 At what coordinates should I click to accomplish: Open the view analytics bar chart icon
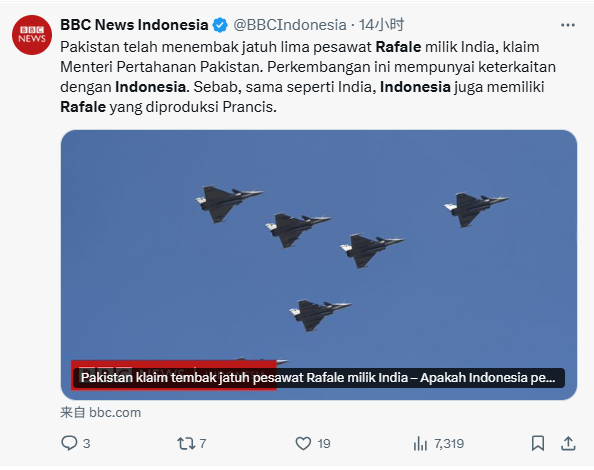(420, 443)
